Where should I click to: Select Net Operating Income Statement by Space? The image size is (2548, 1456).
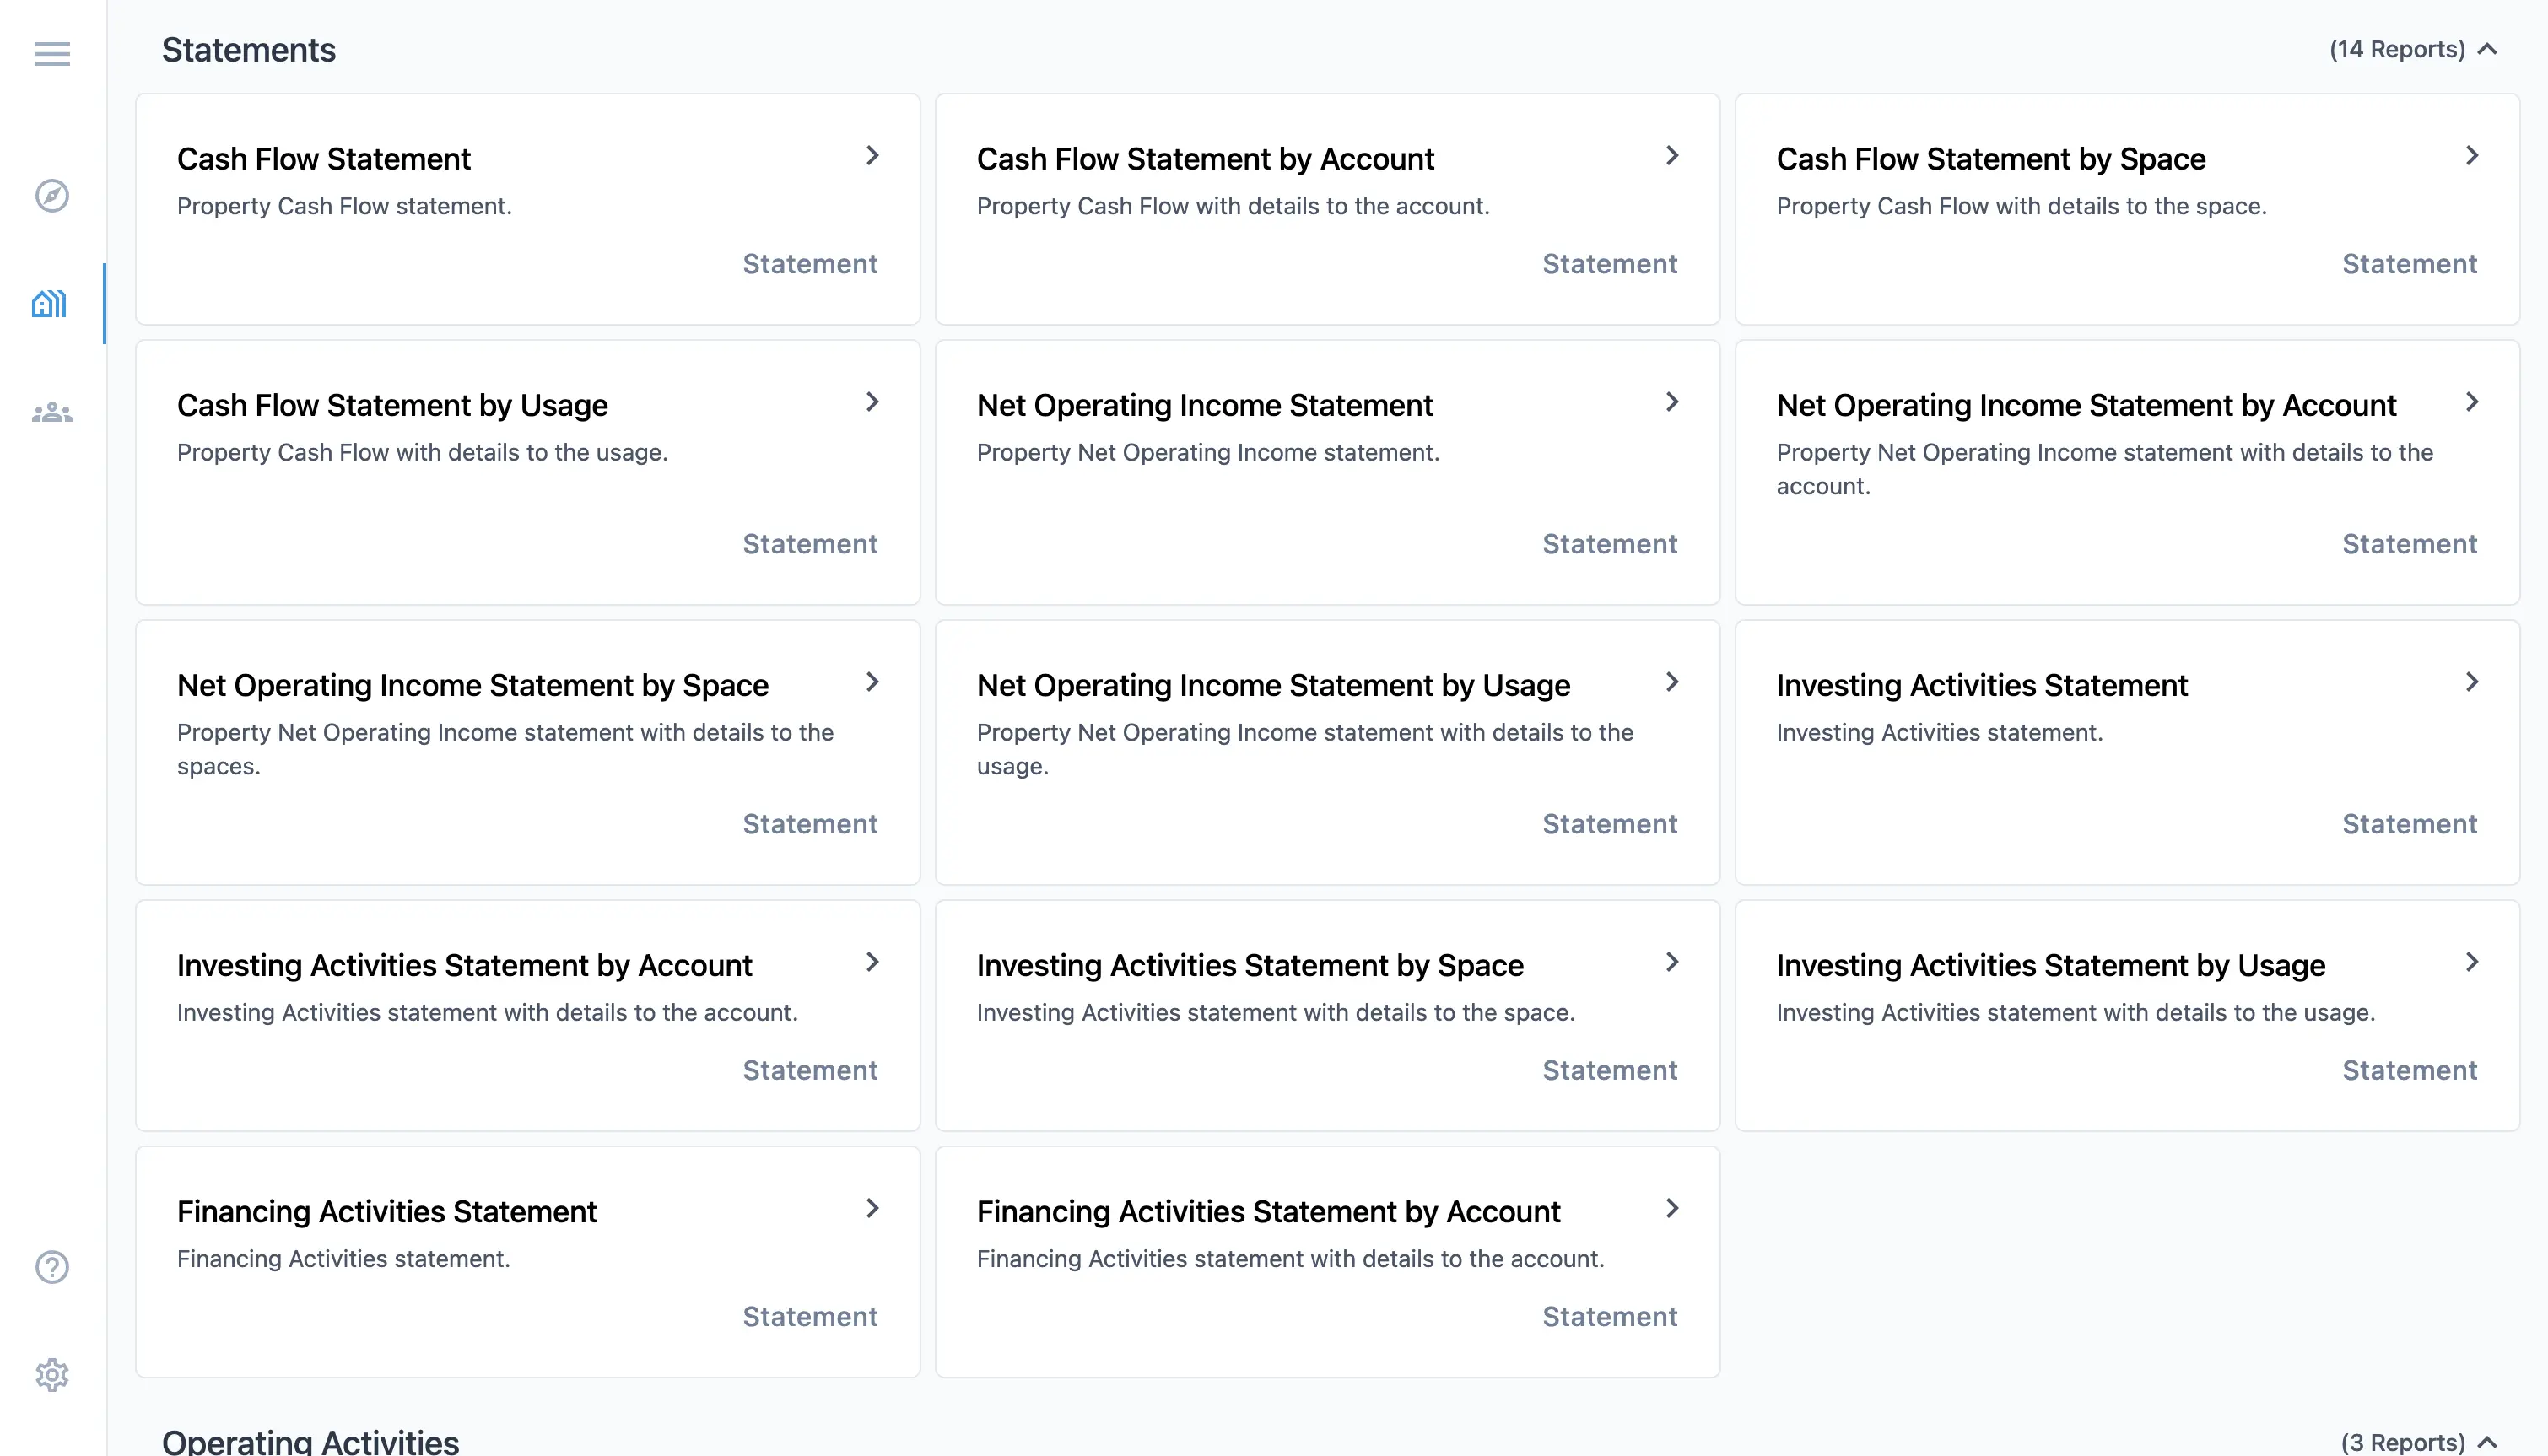point(472,685)
